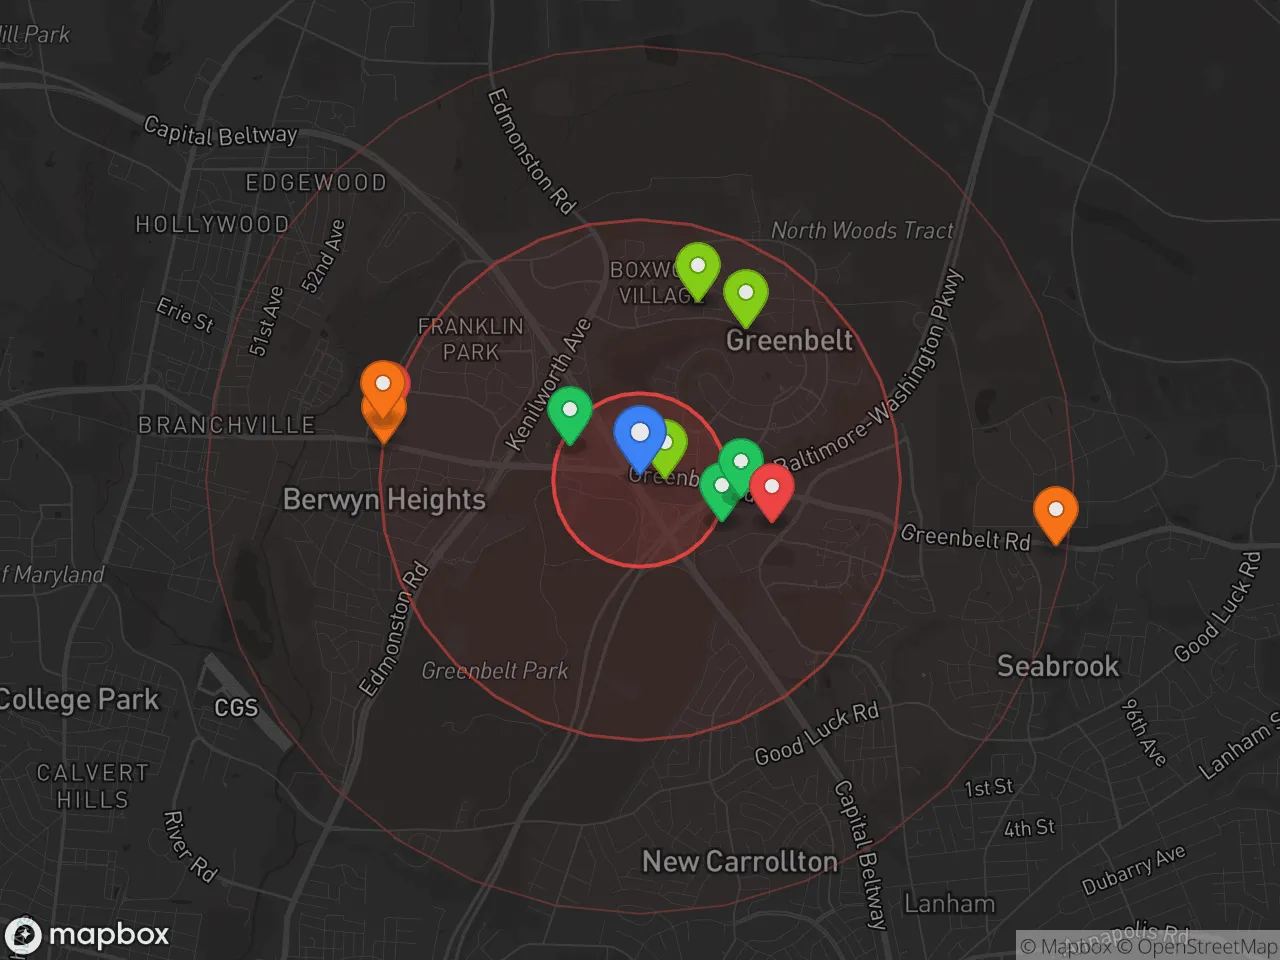Click the green pin beside Kenilworth Ave
Viewport: 1280px width, 960px height.
pyautogui.click(x=569, y=410)
